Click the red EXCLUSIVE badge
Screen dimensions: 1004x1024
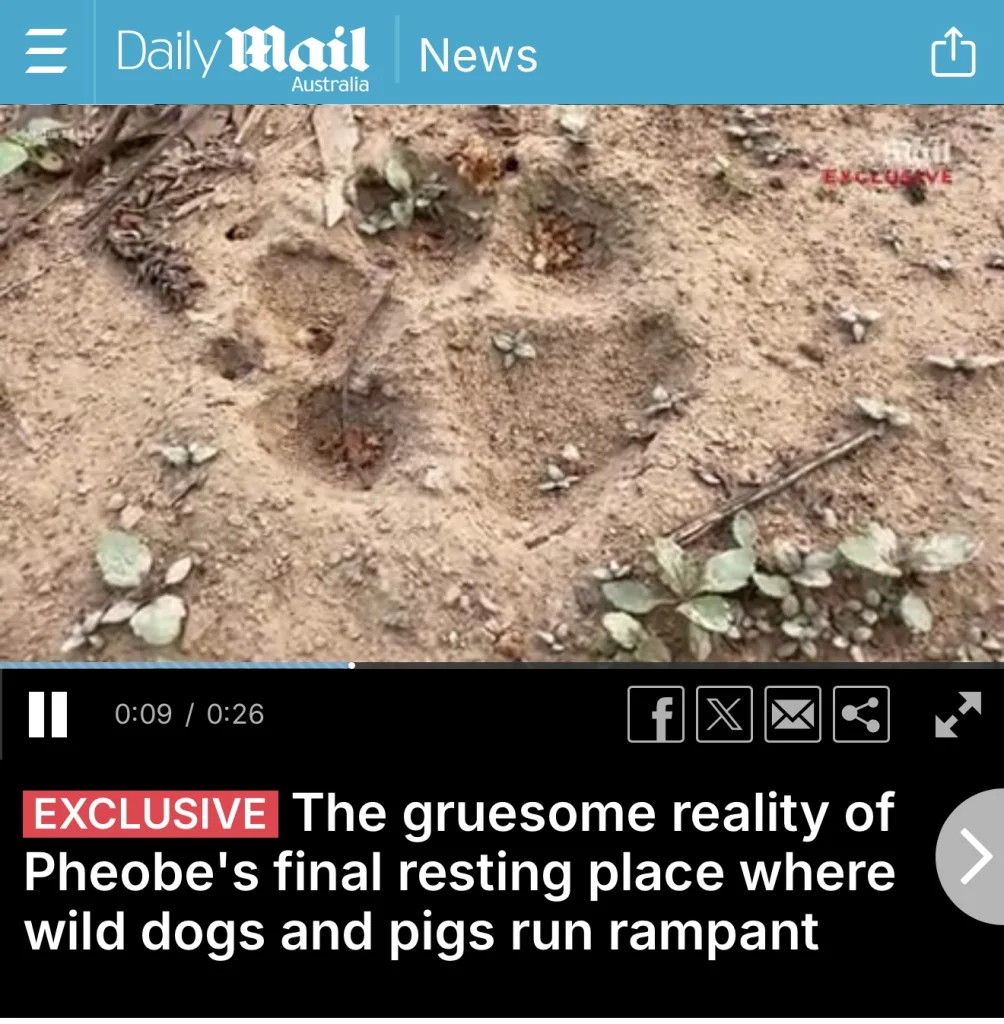150,814
